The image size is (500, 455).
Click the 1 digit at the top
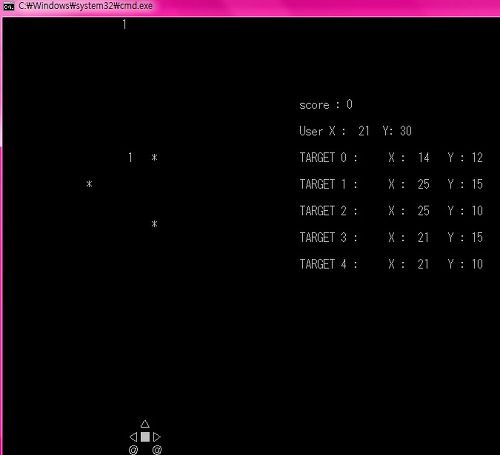[x=124, y=24]
